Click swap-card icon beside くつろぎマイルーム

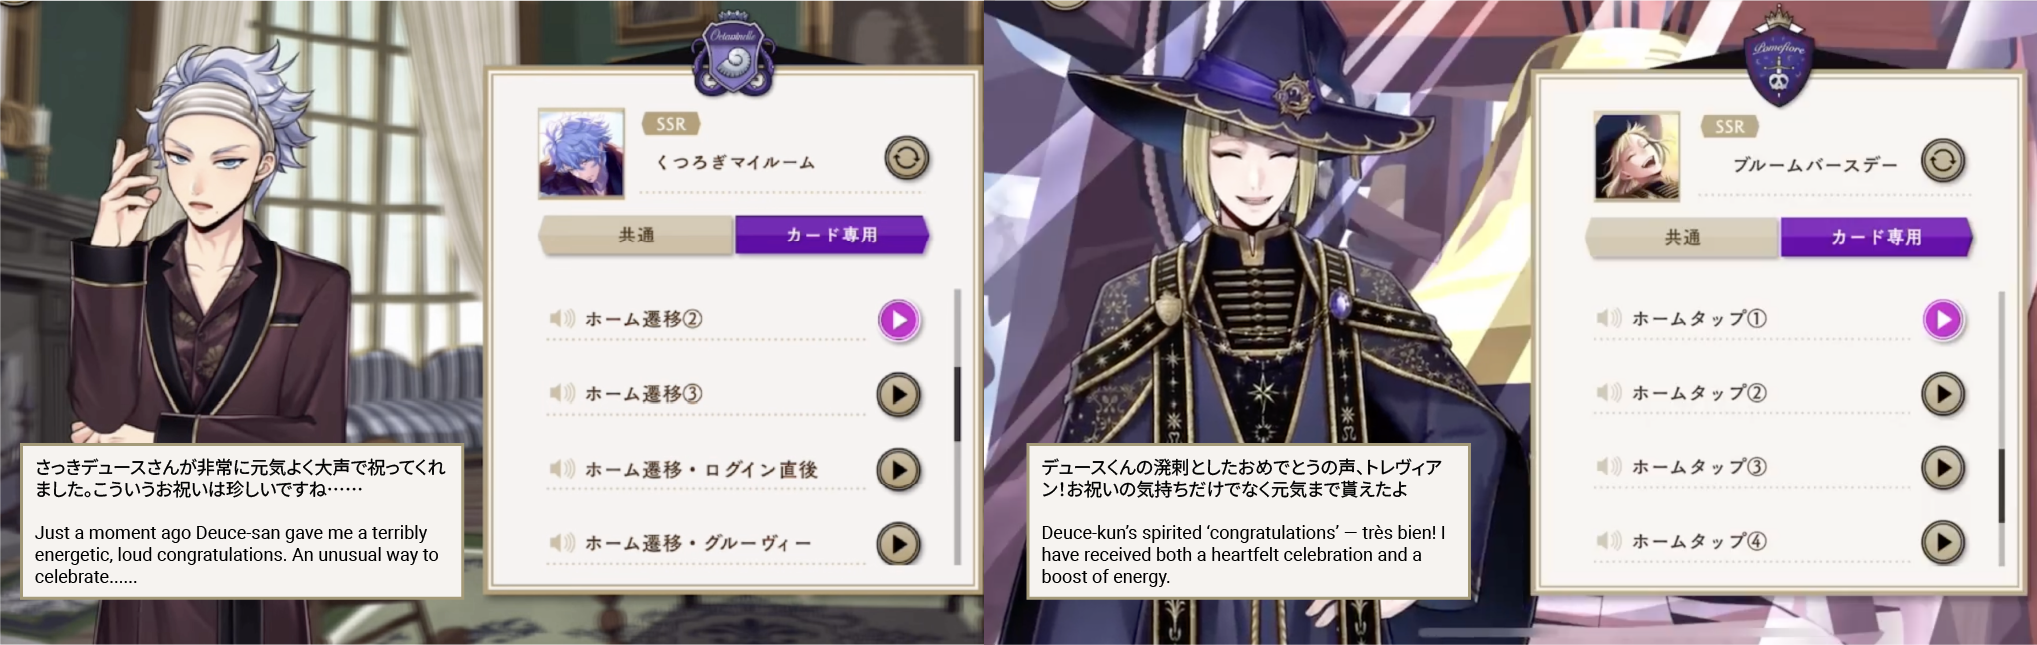pos(907,158)
